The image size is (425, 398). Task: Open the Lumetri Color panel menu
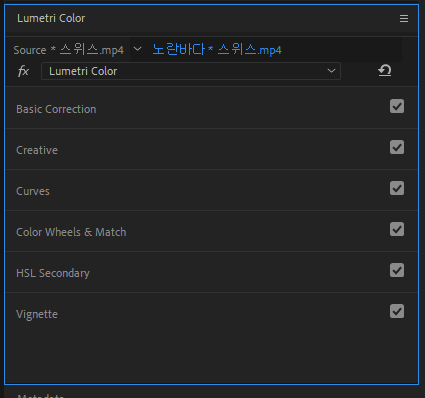[404, 19]
